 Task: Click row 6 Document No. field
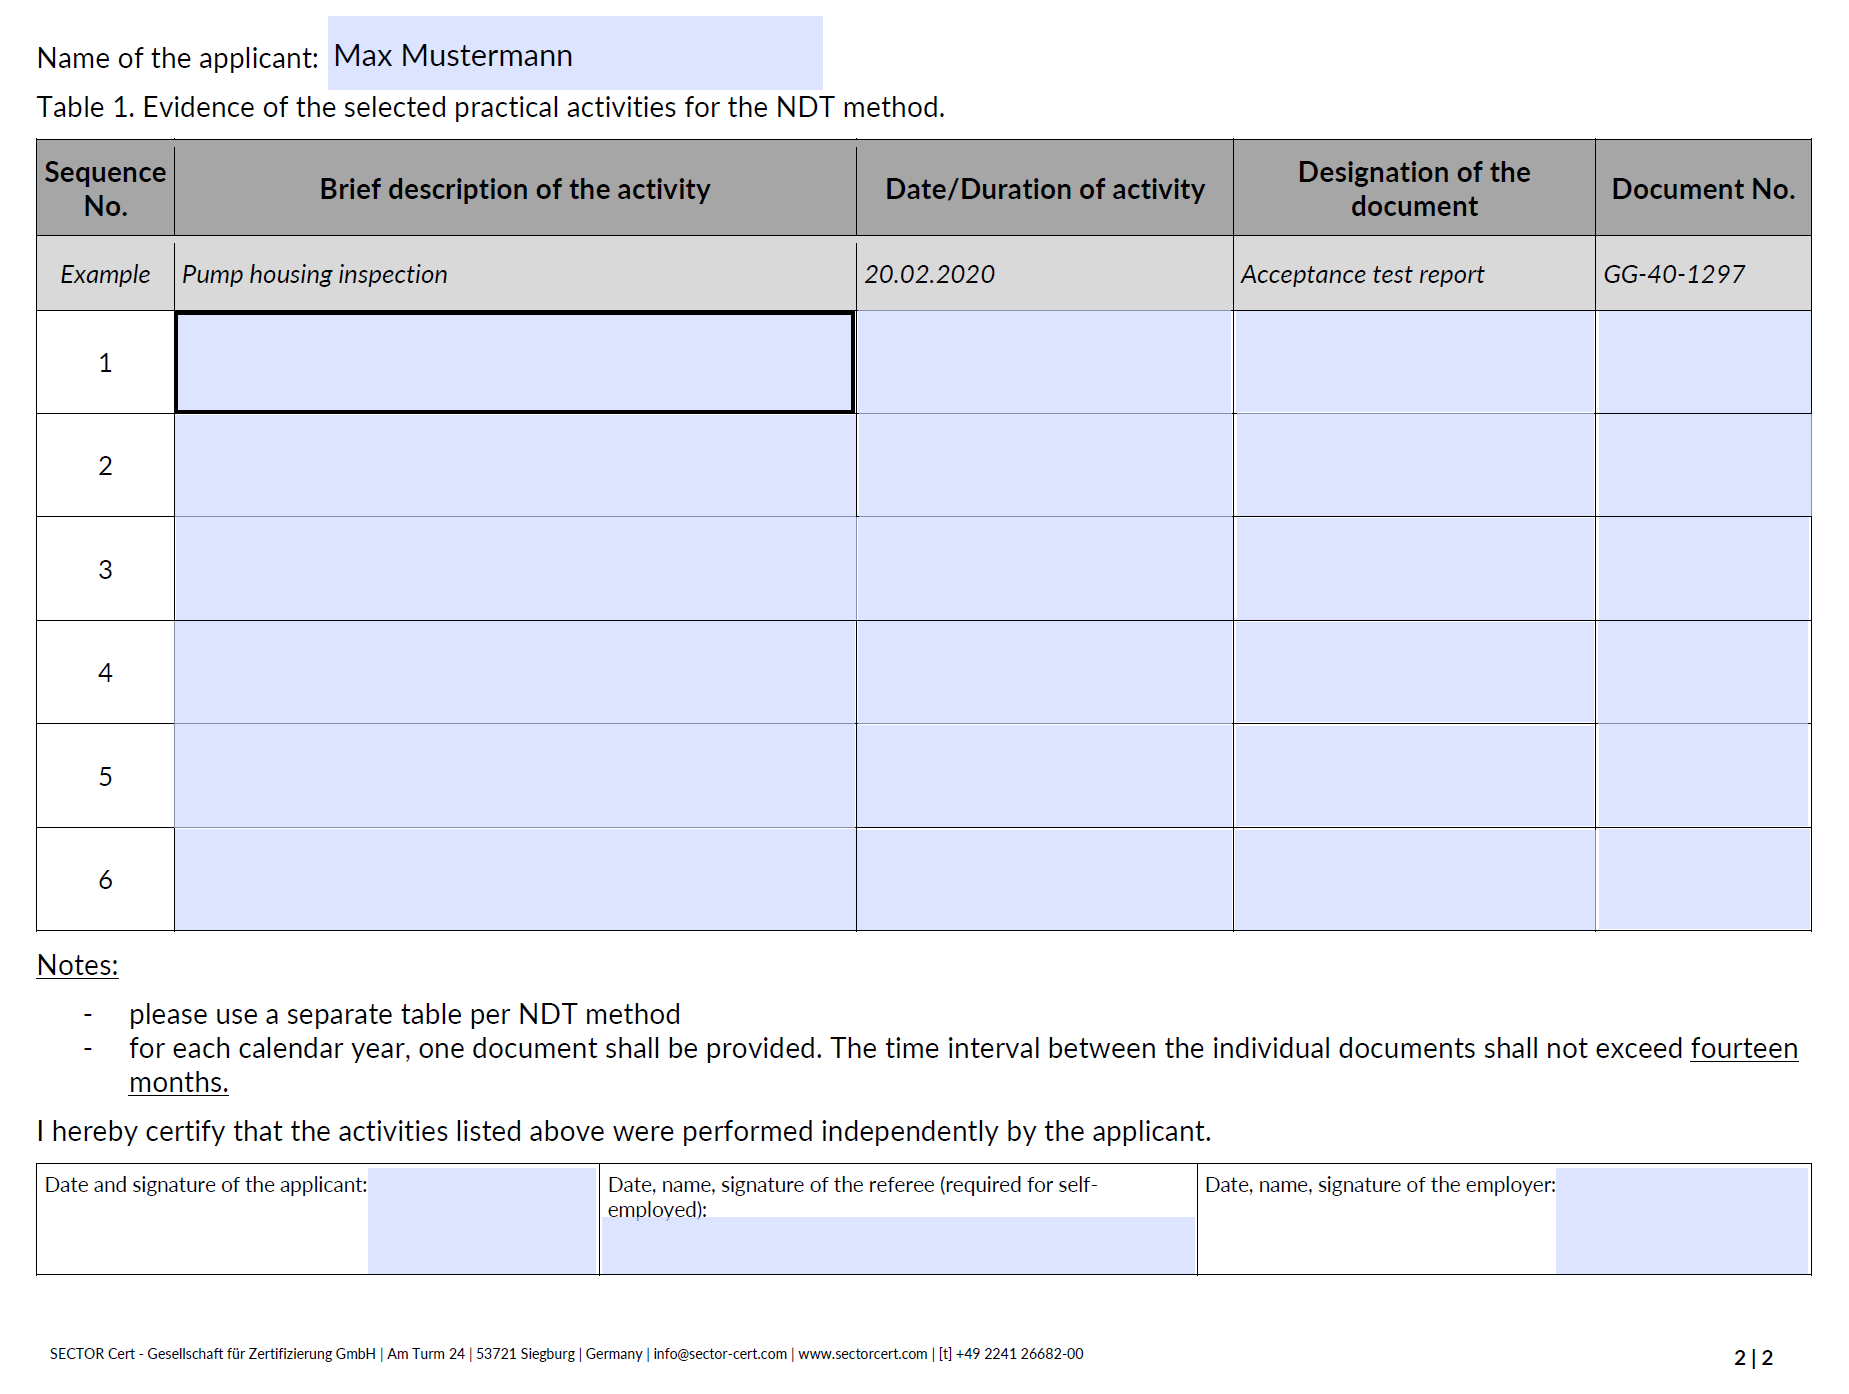click(x=1703, y=879)
